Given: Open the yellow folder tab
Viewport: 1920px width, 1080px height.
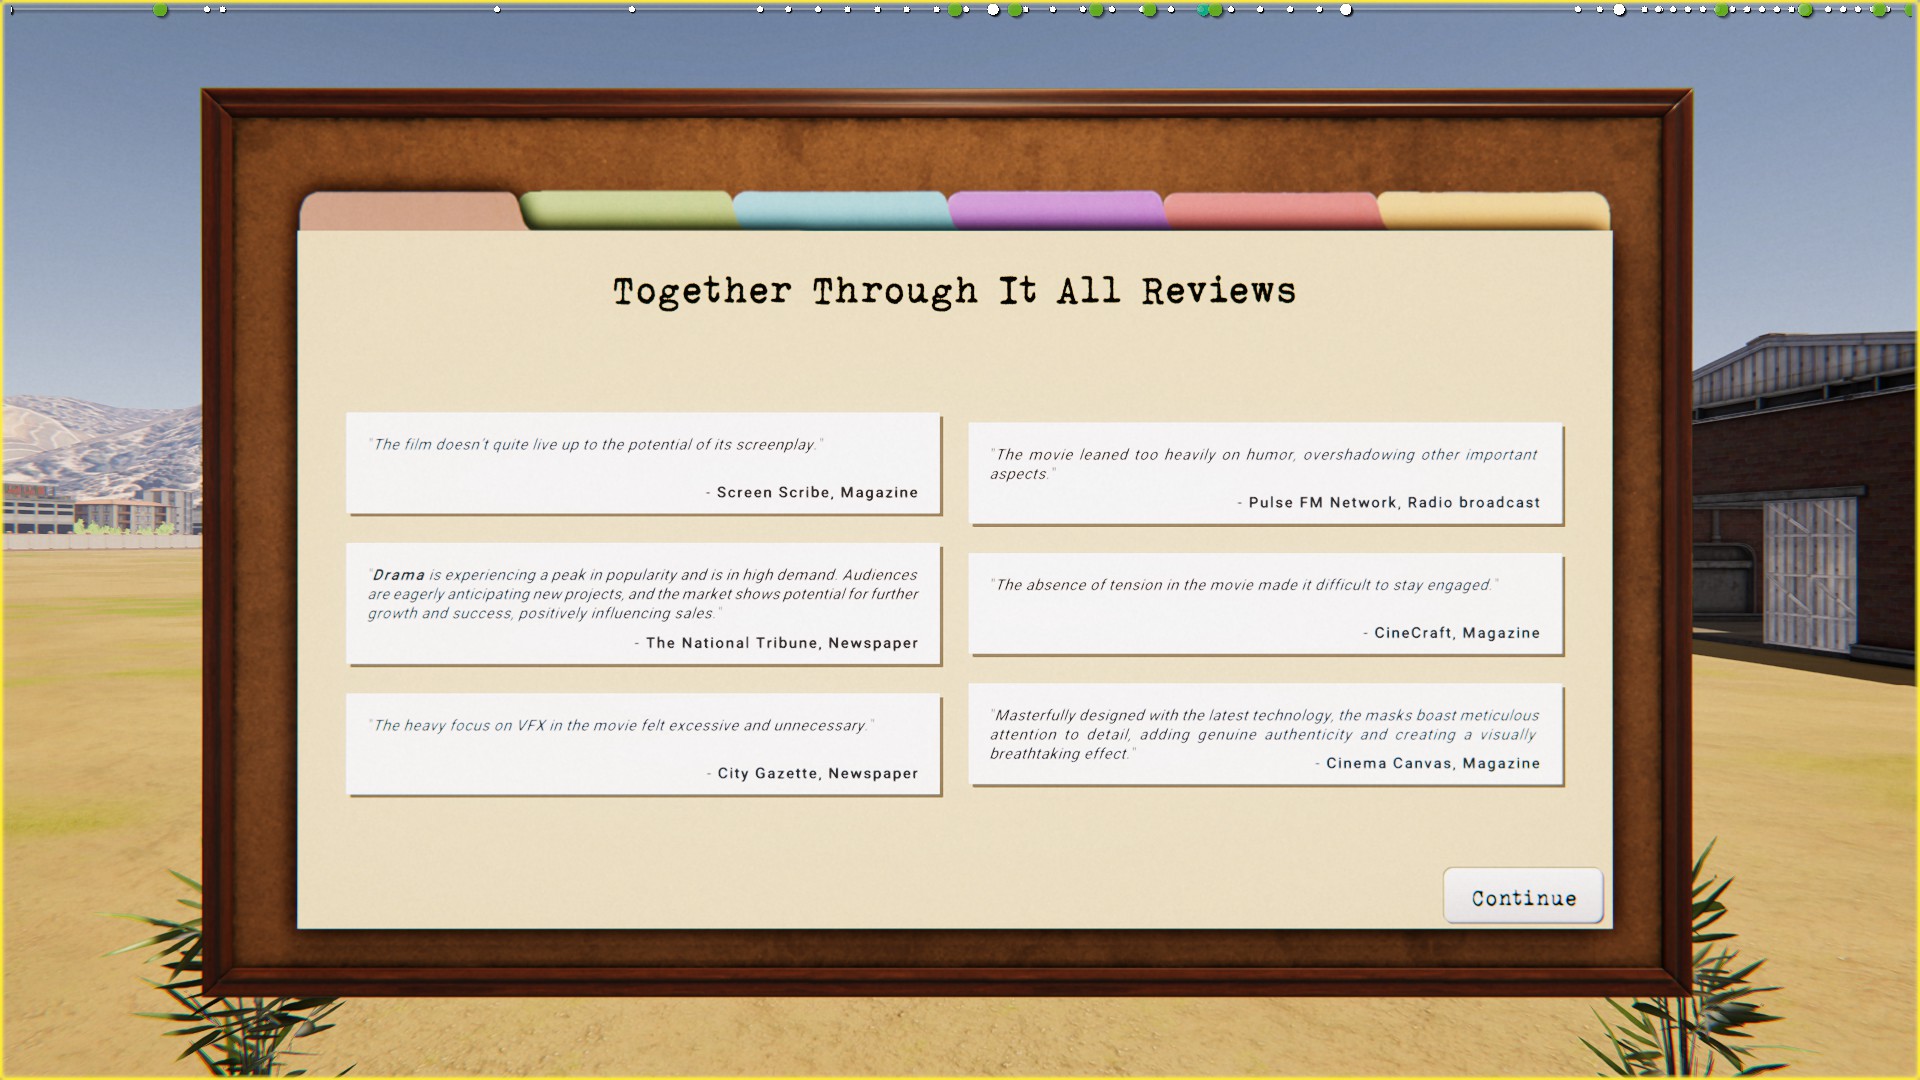Looking at the screenshot, I should click(1494, 211).
